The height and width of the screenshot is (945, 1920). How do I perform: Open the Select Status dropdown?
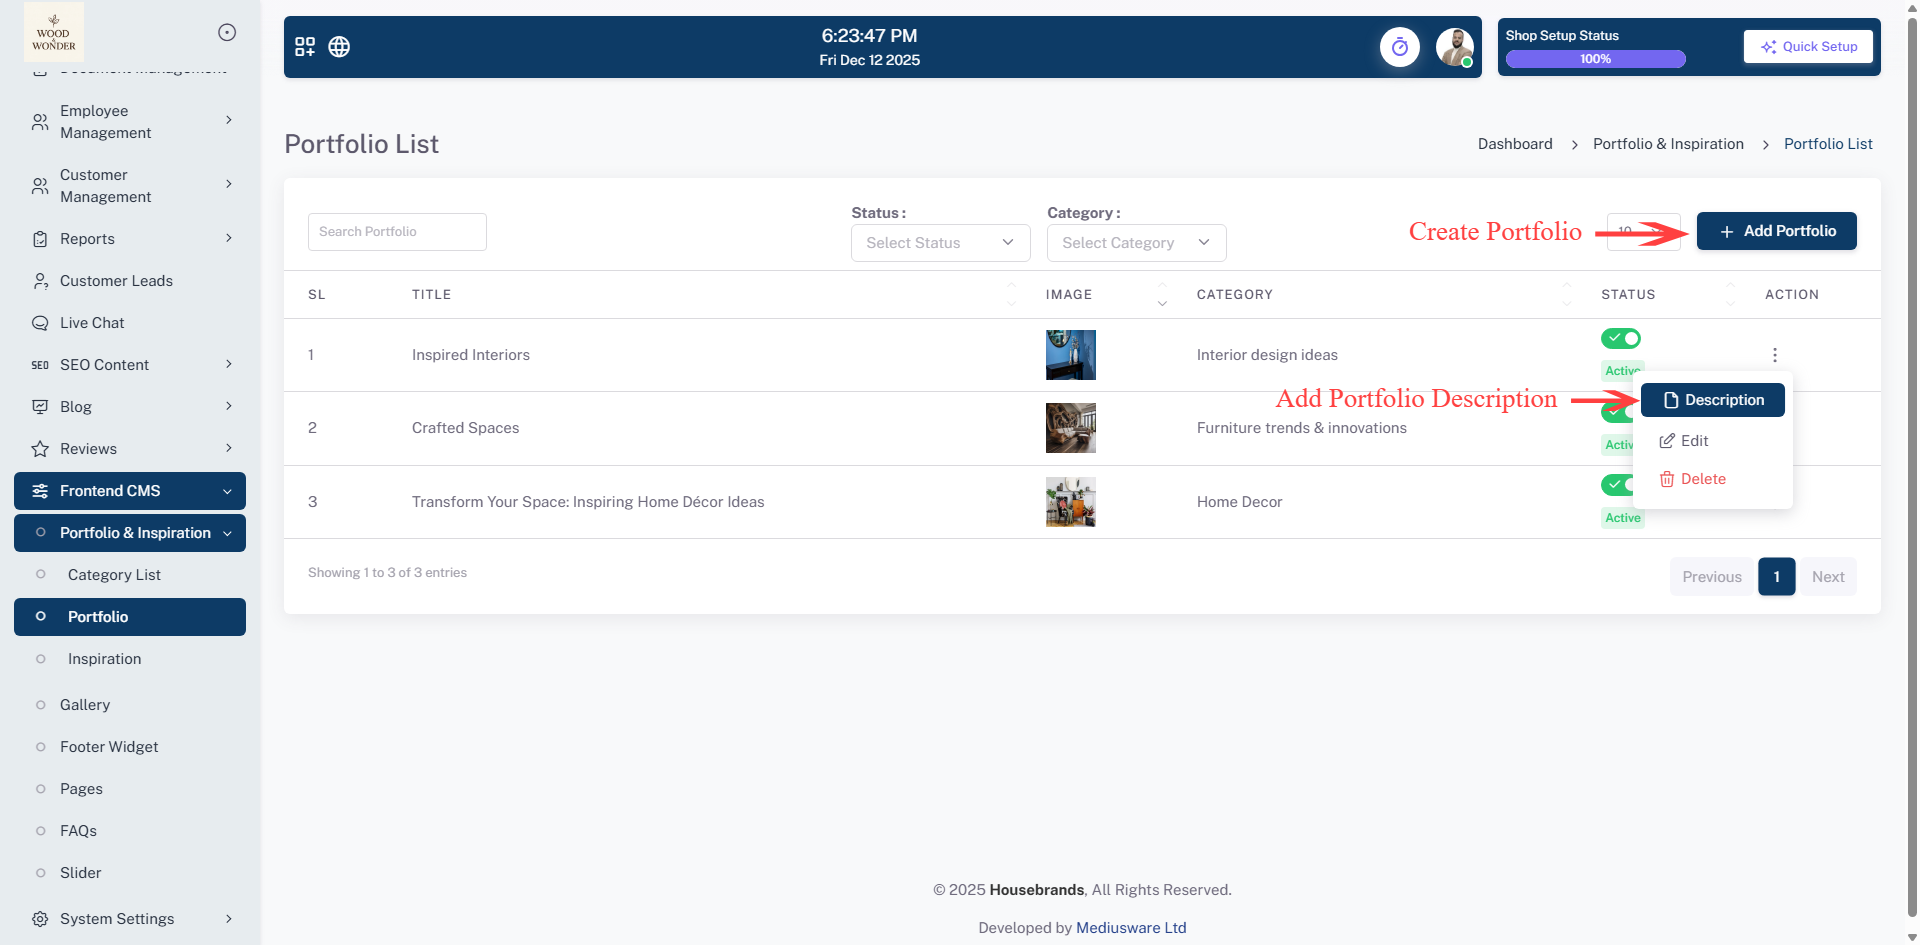tap(940, 243)
